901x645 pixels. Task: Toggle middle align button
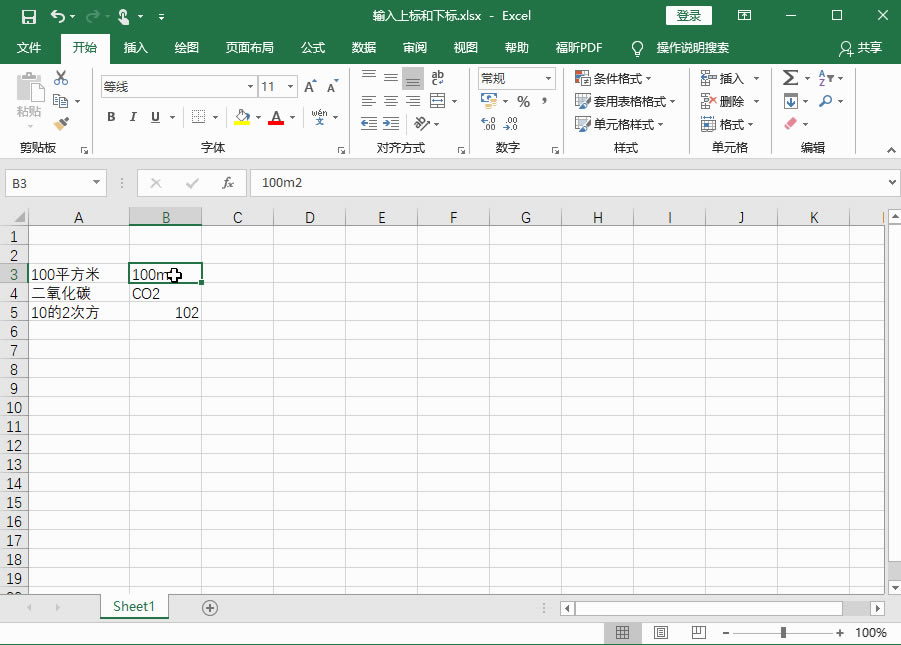point(391,78)
